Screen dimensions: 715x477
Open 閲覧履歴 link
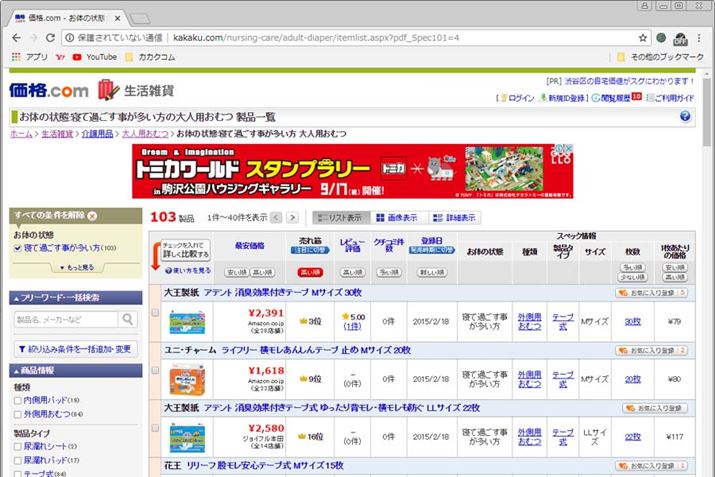tap(617, 98)
